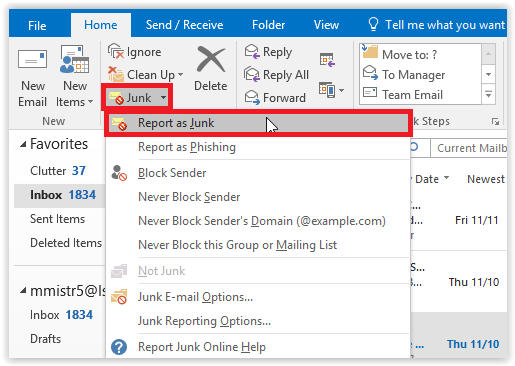The image size is (515, 366).
Task: Open Sent Items folder
Action: (x=57, y=219)
